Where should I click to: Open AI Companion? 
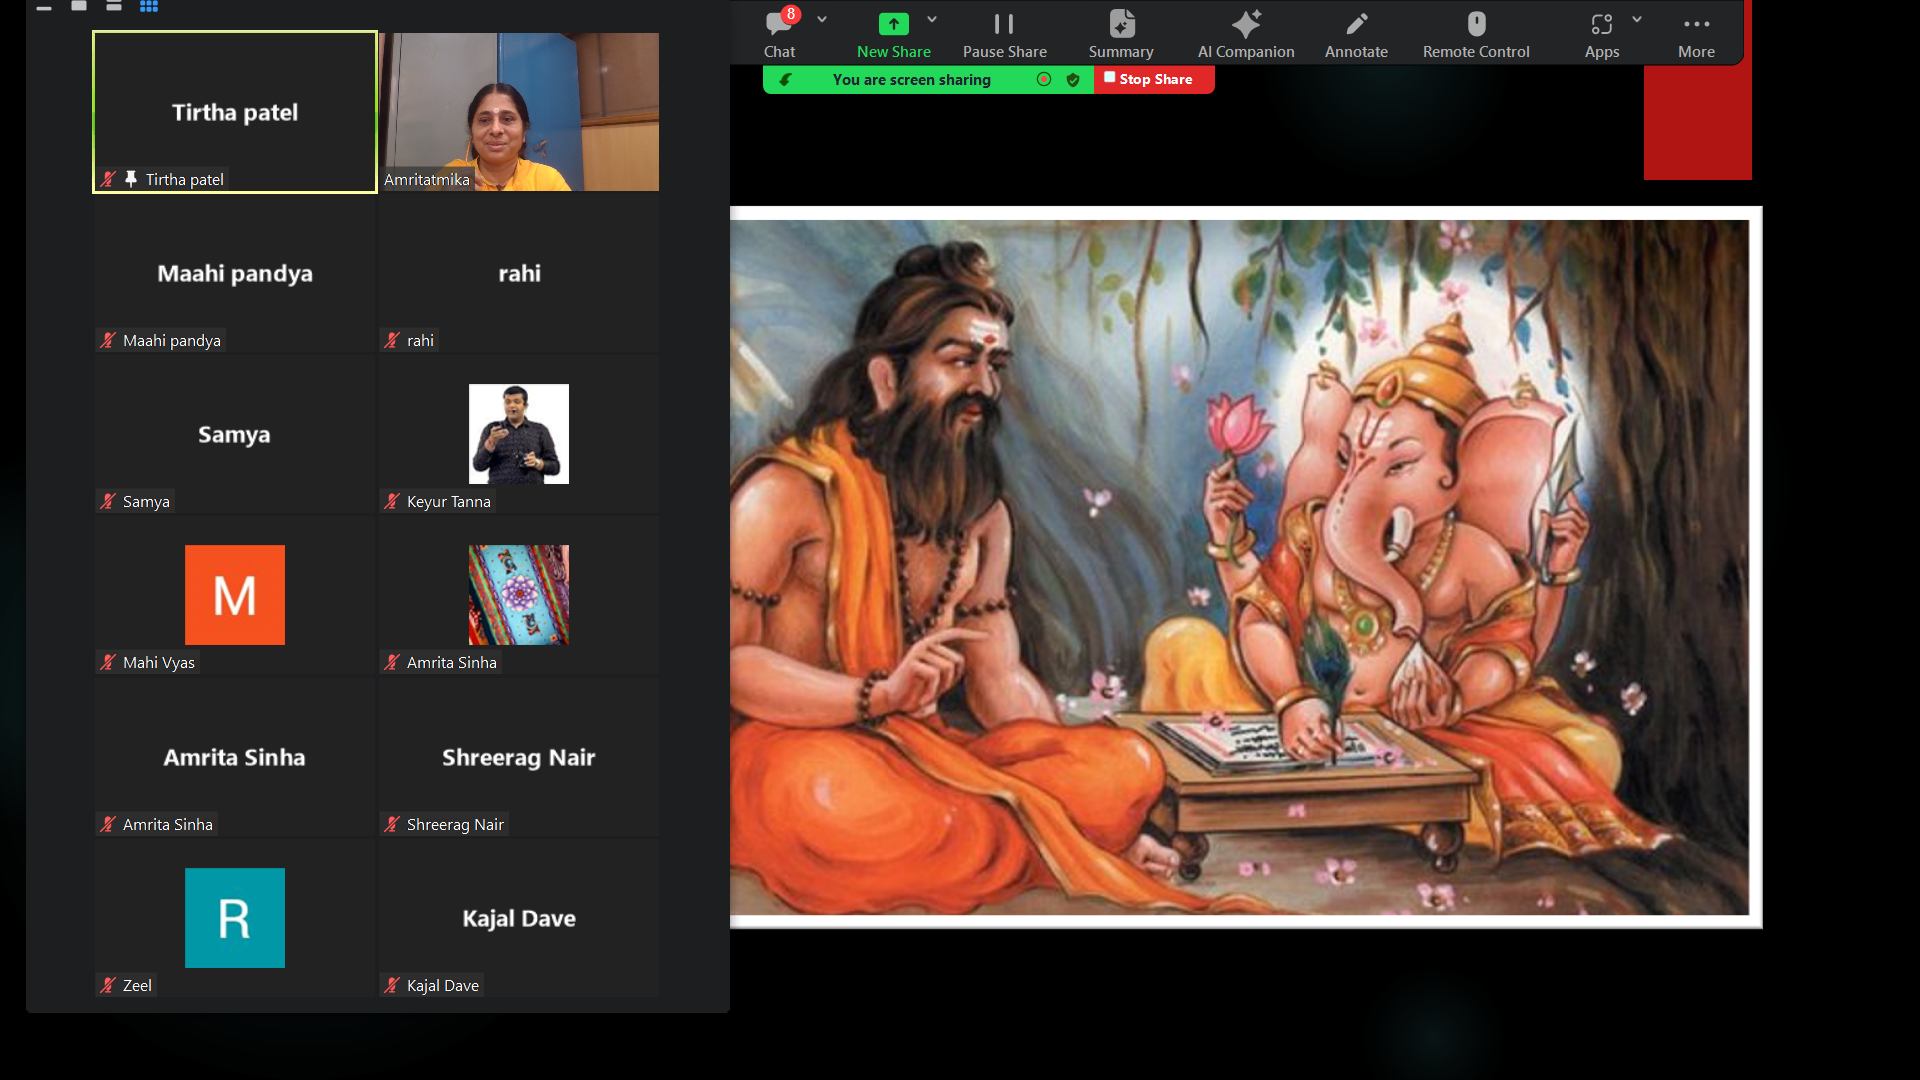[x=1246, y=34]
